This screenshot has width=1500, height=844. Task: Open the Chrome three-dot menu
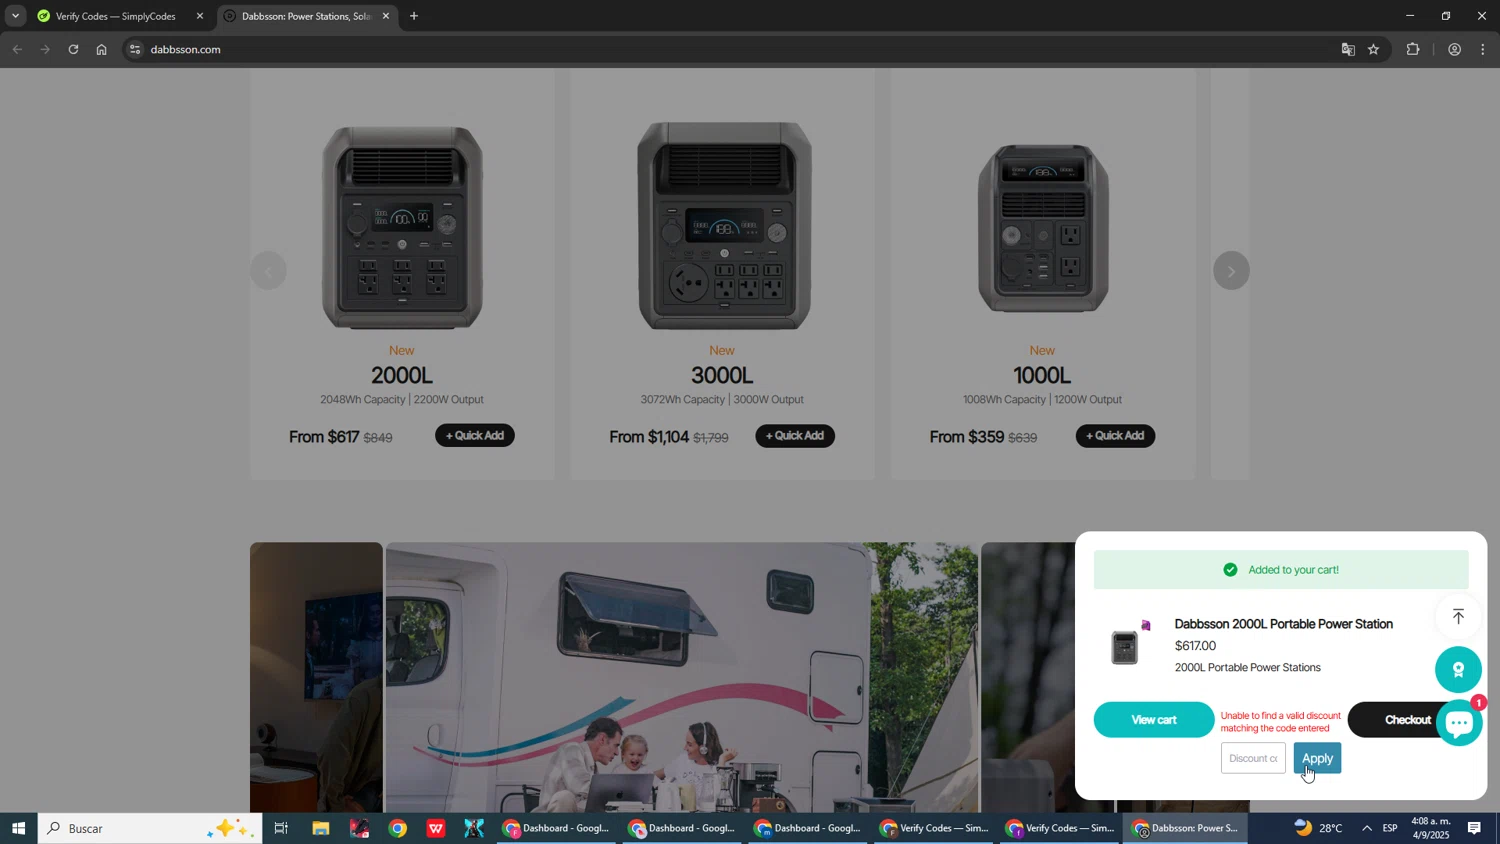click(x=1483, y=49)
